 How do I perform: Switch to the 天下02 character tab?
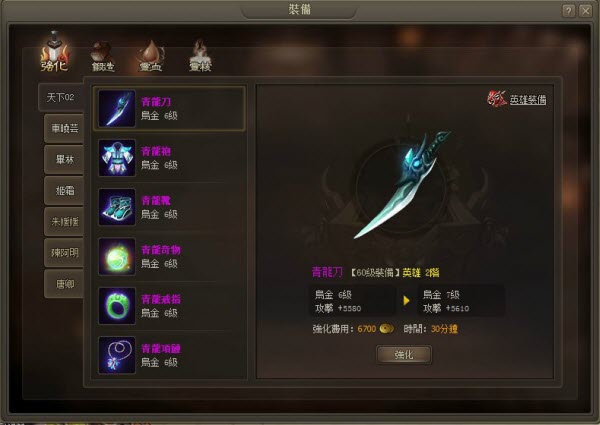pyautogui.click(x=61, y=97)
